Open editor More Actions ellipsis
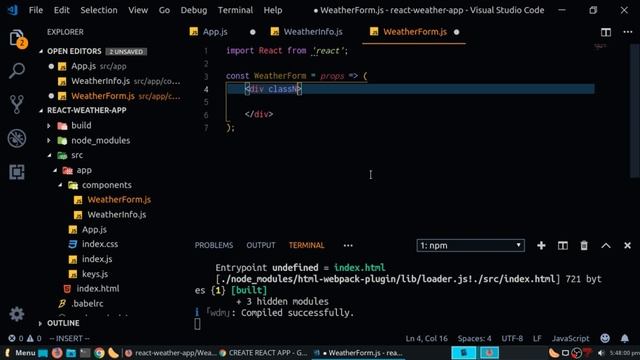The height and width of the screenshot is (360, 640). [x=627, y=32]
